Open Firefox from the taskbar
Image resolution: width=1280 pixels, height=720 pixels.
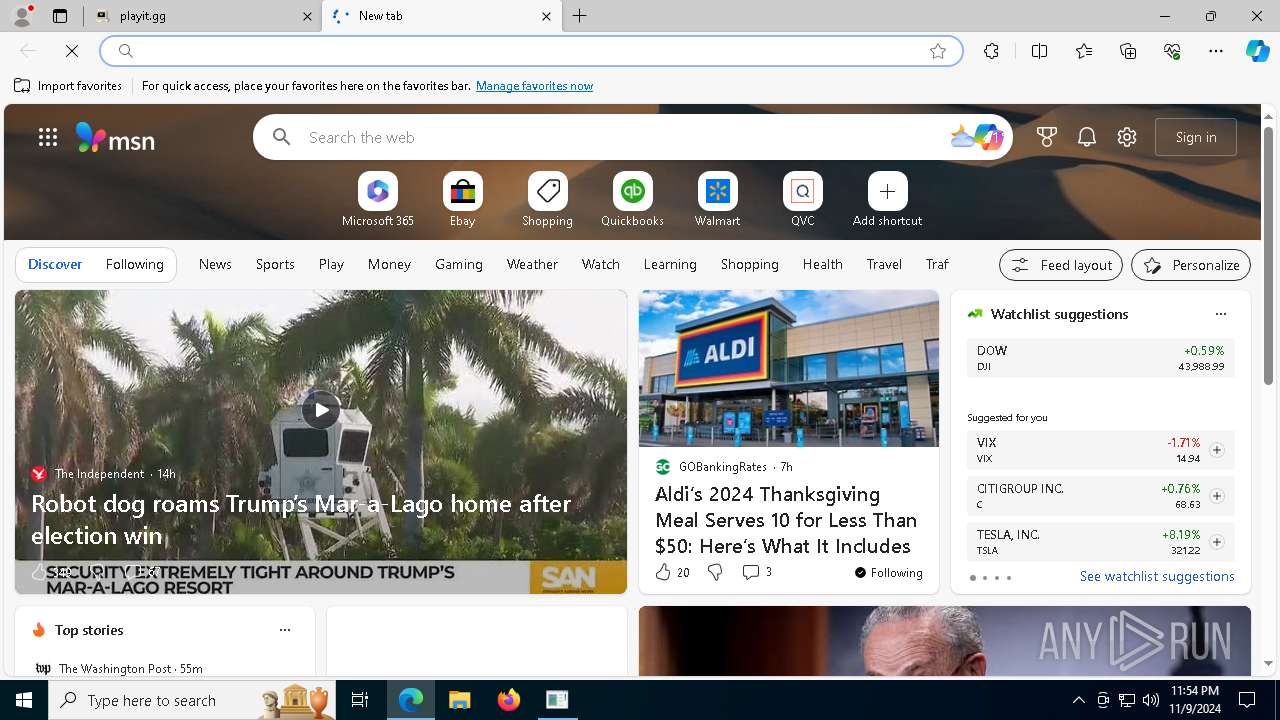click(x=509, y=700)
